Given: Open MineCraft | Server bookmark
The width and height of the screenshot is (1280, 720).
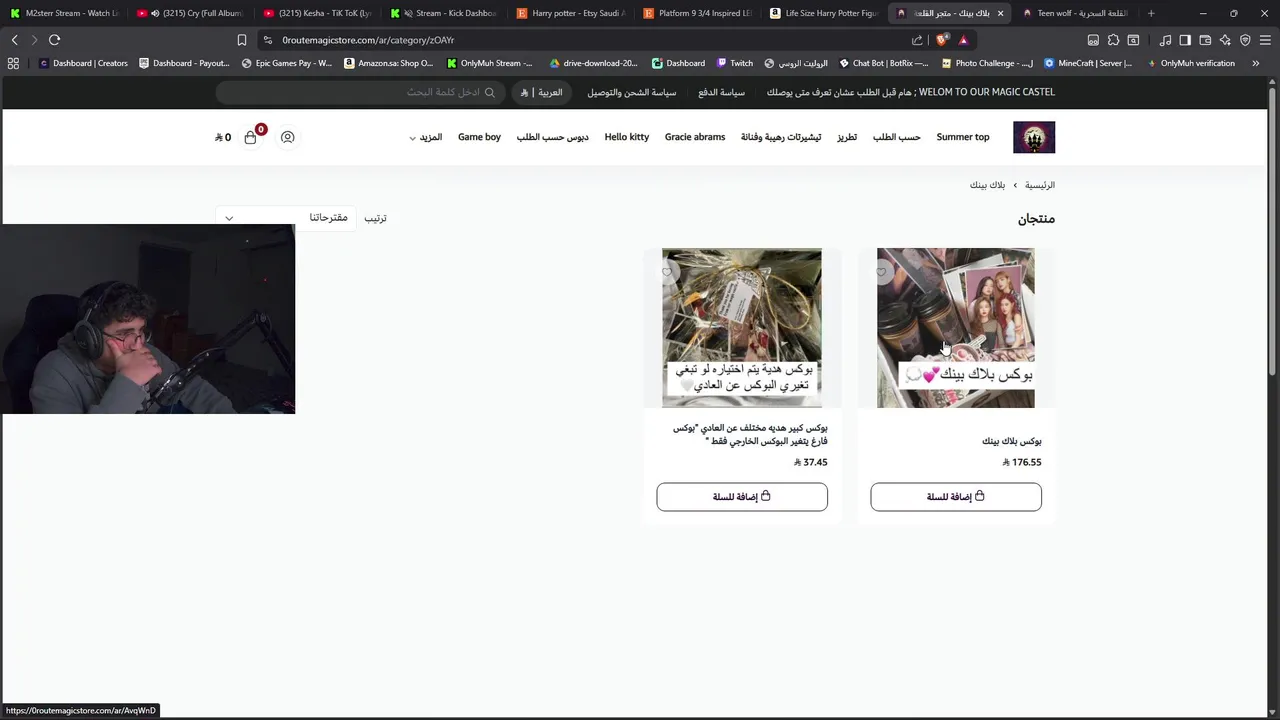Looking at the screenshot, I should (1089, 63).
